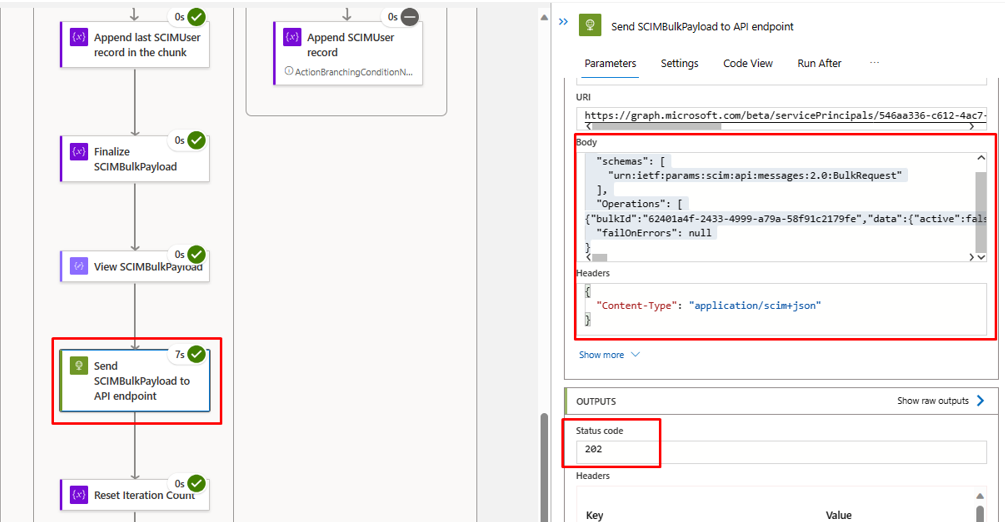Click the HTTP icon on the 'Send SCIMBulkPayload to API endpoint' node
The image size is (1005, 522).
[79, 366]
